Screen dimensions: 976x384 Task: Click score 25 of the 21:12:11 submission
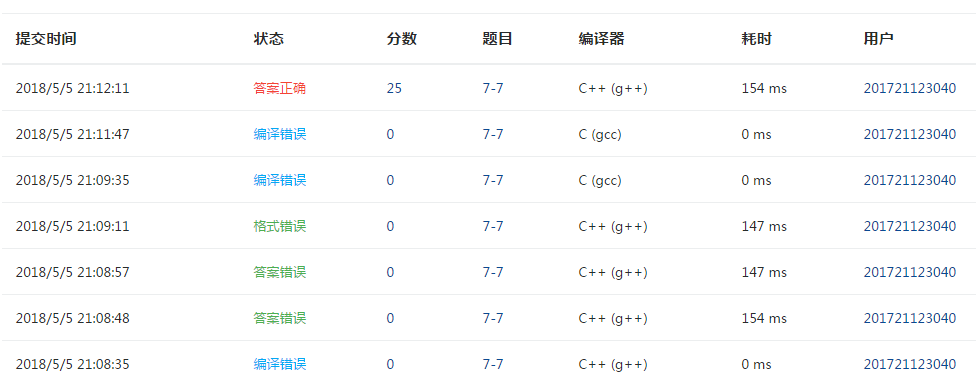pyautogui.click(x=394, y=88)
